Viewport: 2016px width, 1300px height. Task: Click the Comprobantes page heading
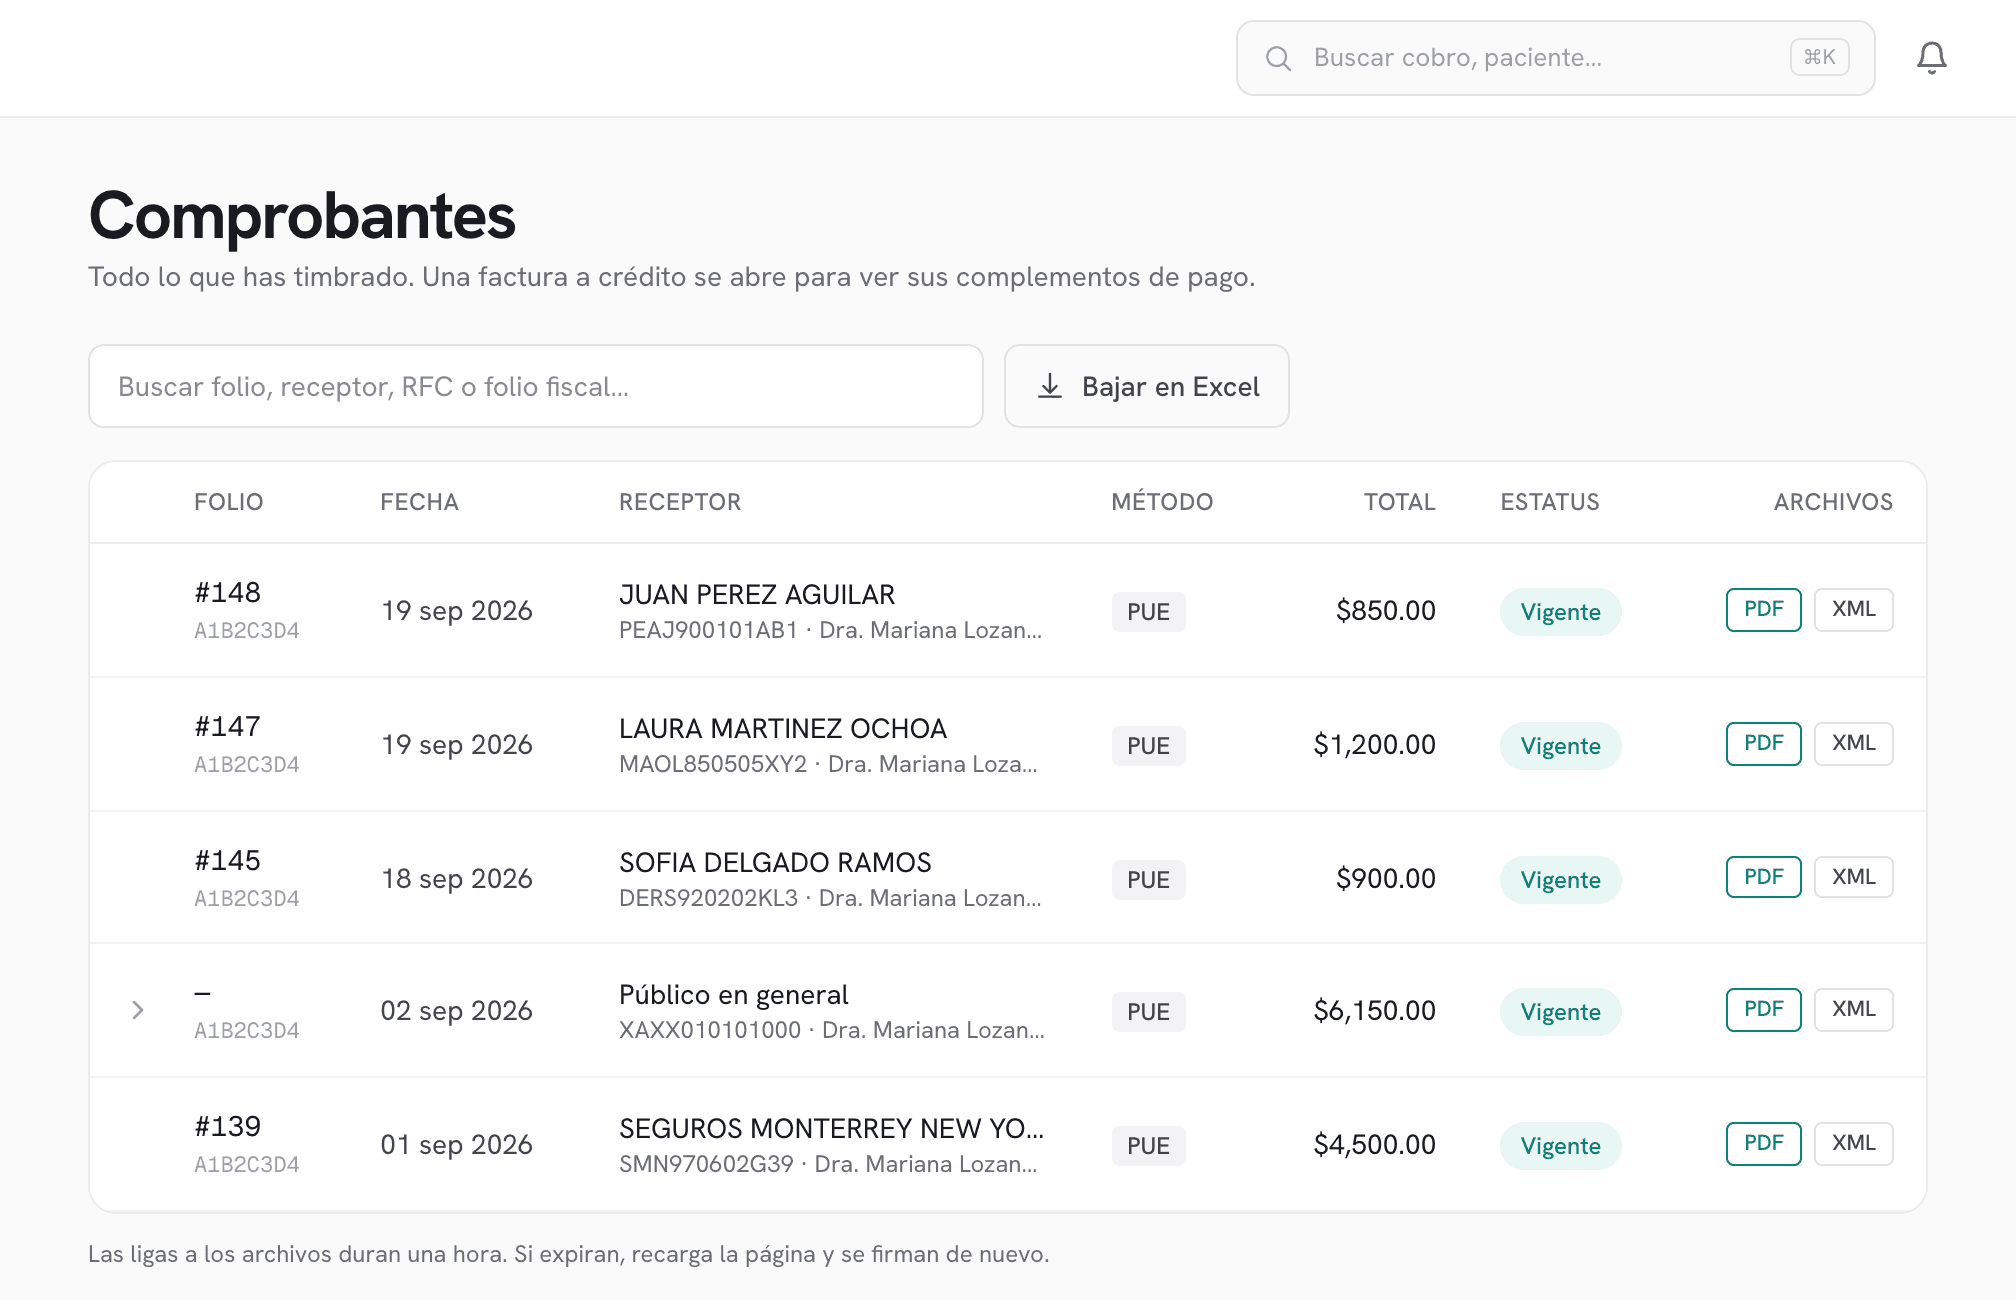pos(302,216)
